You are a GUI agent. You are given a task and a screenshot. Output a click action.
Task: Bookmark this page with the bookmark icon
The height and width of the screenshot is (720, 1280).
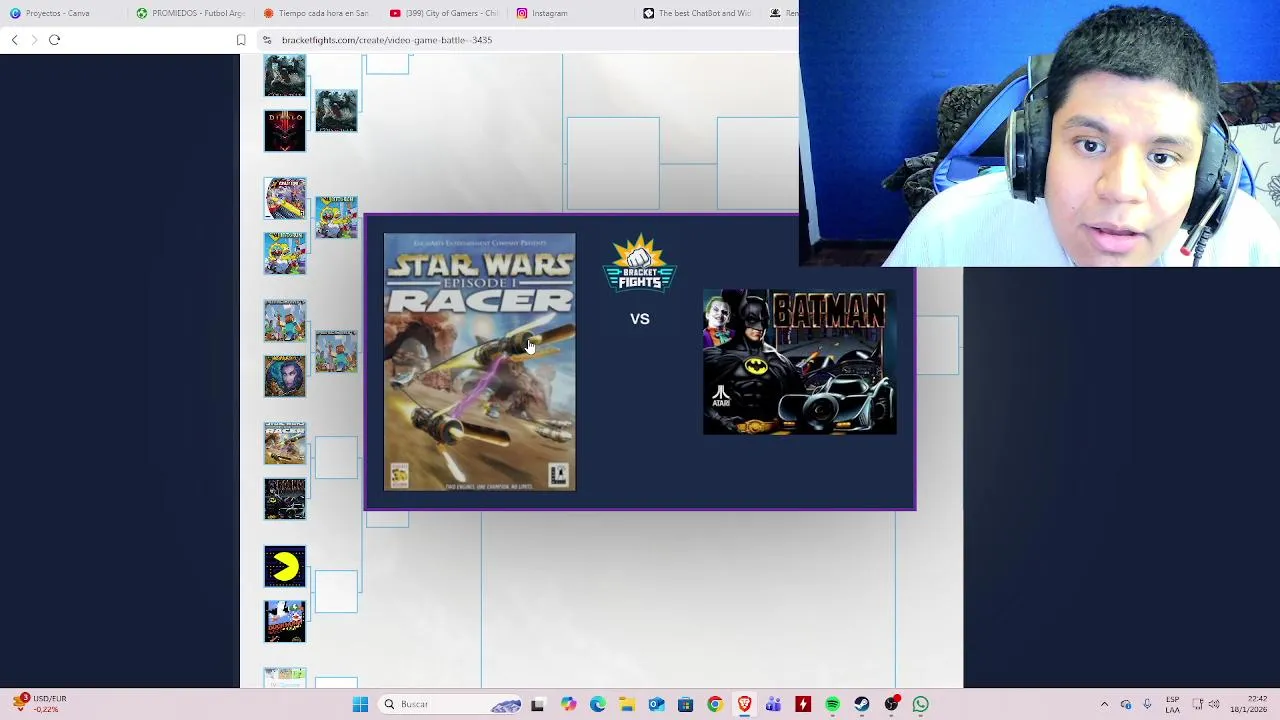(x=241, y=40)
